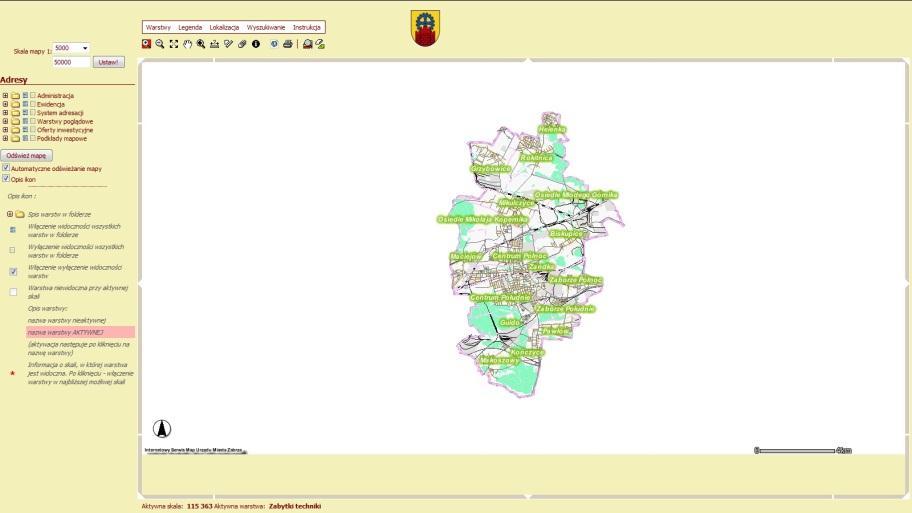Image resolution: width=912 pixels, height=513 pixels.
Task: Click the checked legend checkbox for Włączenie wyłączenie widoczności
Action: [x=13, y=272]
